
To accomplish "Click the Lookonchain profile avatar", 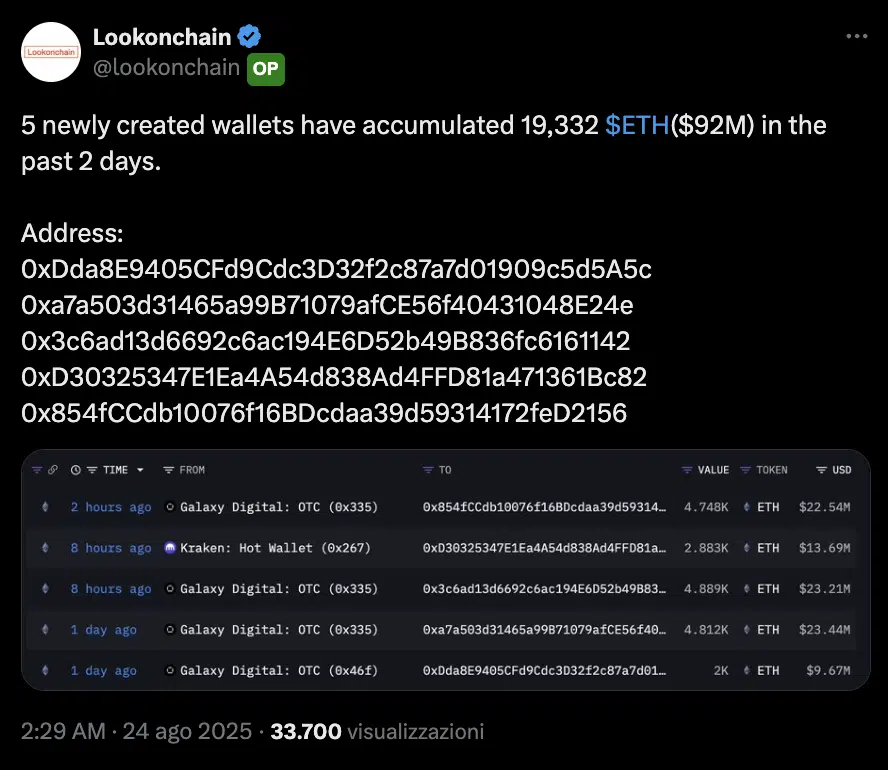I will (x=50, y=51).
